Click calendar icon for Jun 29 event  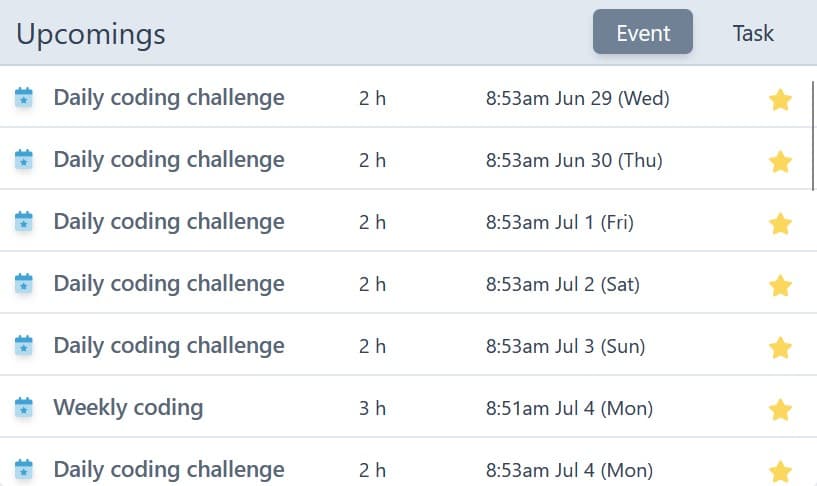pyautogui.click(x=23, y=97)
